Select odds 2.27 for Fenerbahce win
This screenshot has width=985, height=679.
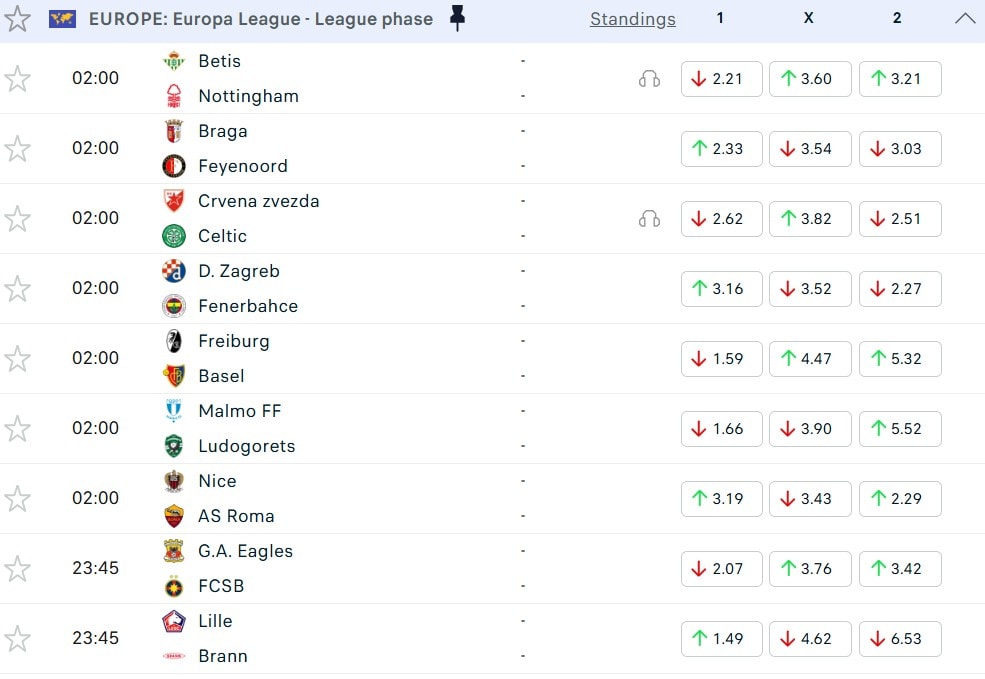click(900, 289)
